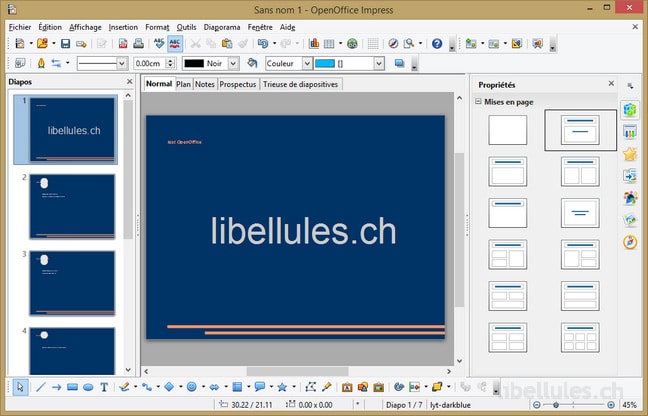
Task: Click the zoom in plus button
Action: click(611, 405)
